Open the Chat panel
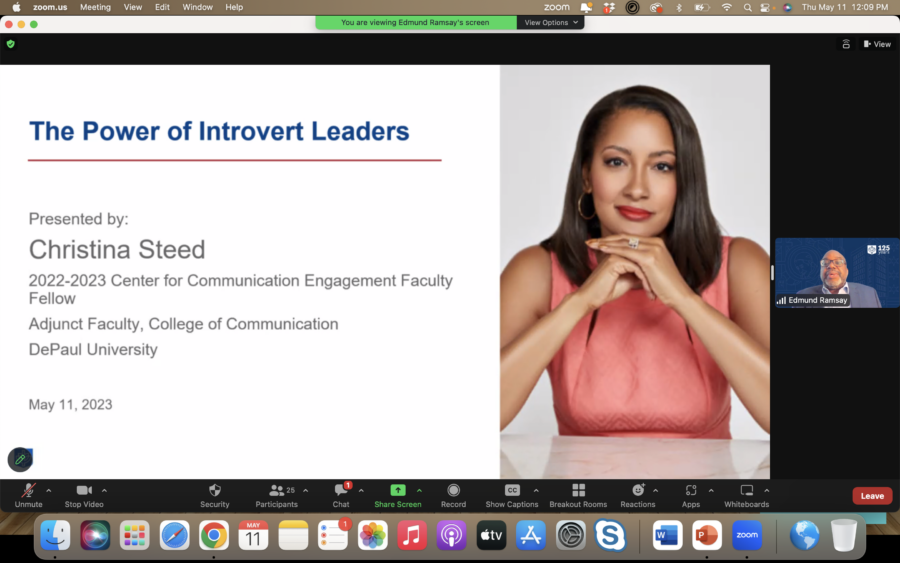Viewport: 900px width, 563px height. tap(341, 491)
